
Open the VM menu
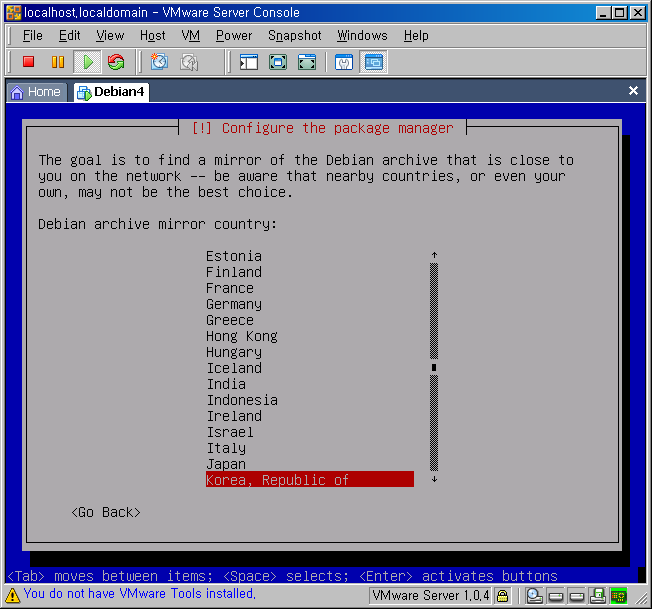tap(191, 35)
